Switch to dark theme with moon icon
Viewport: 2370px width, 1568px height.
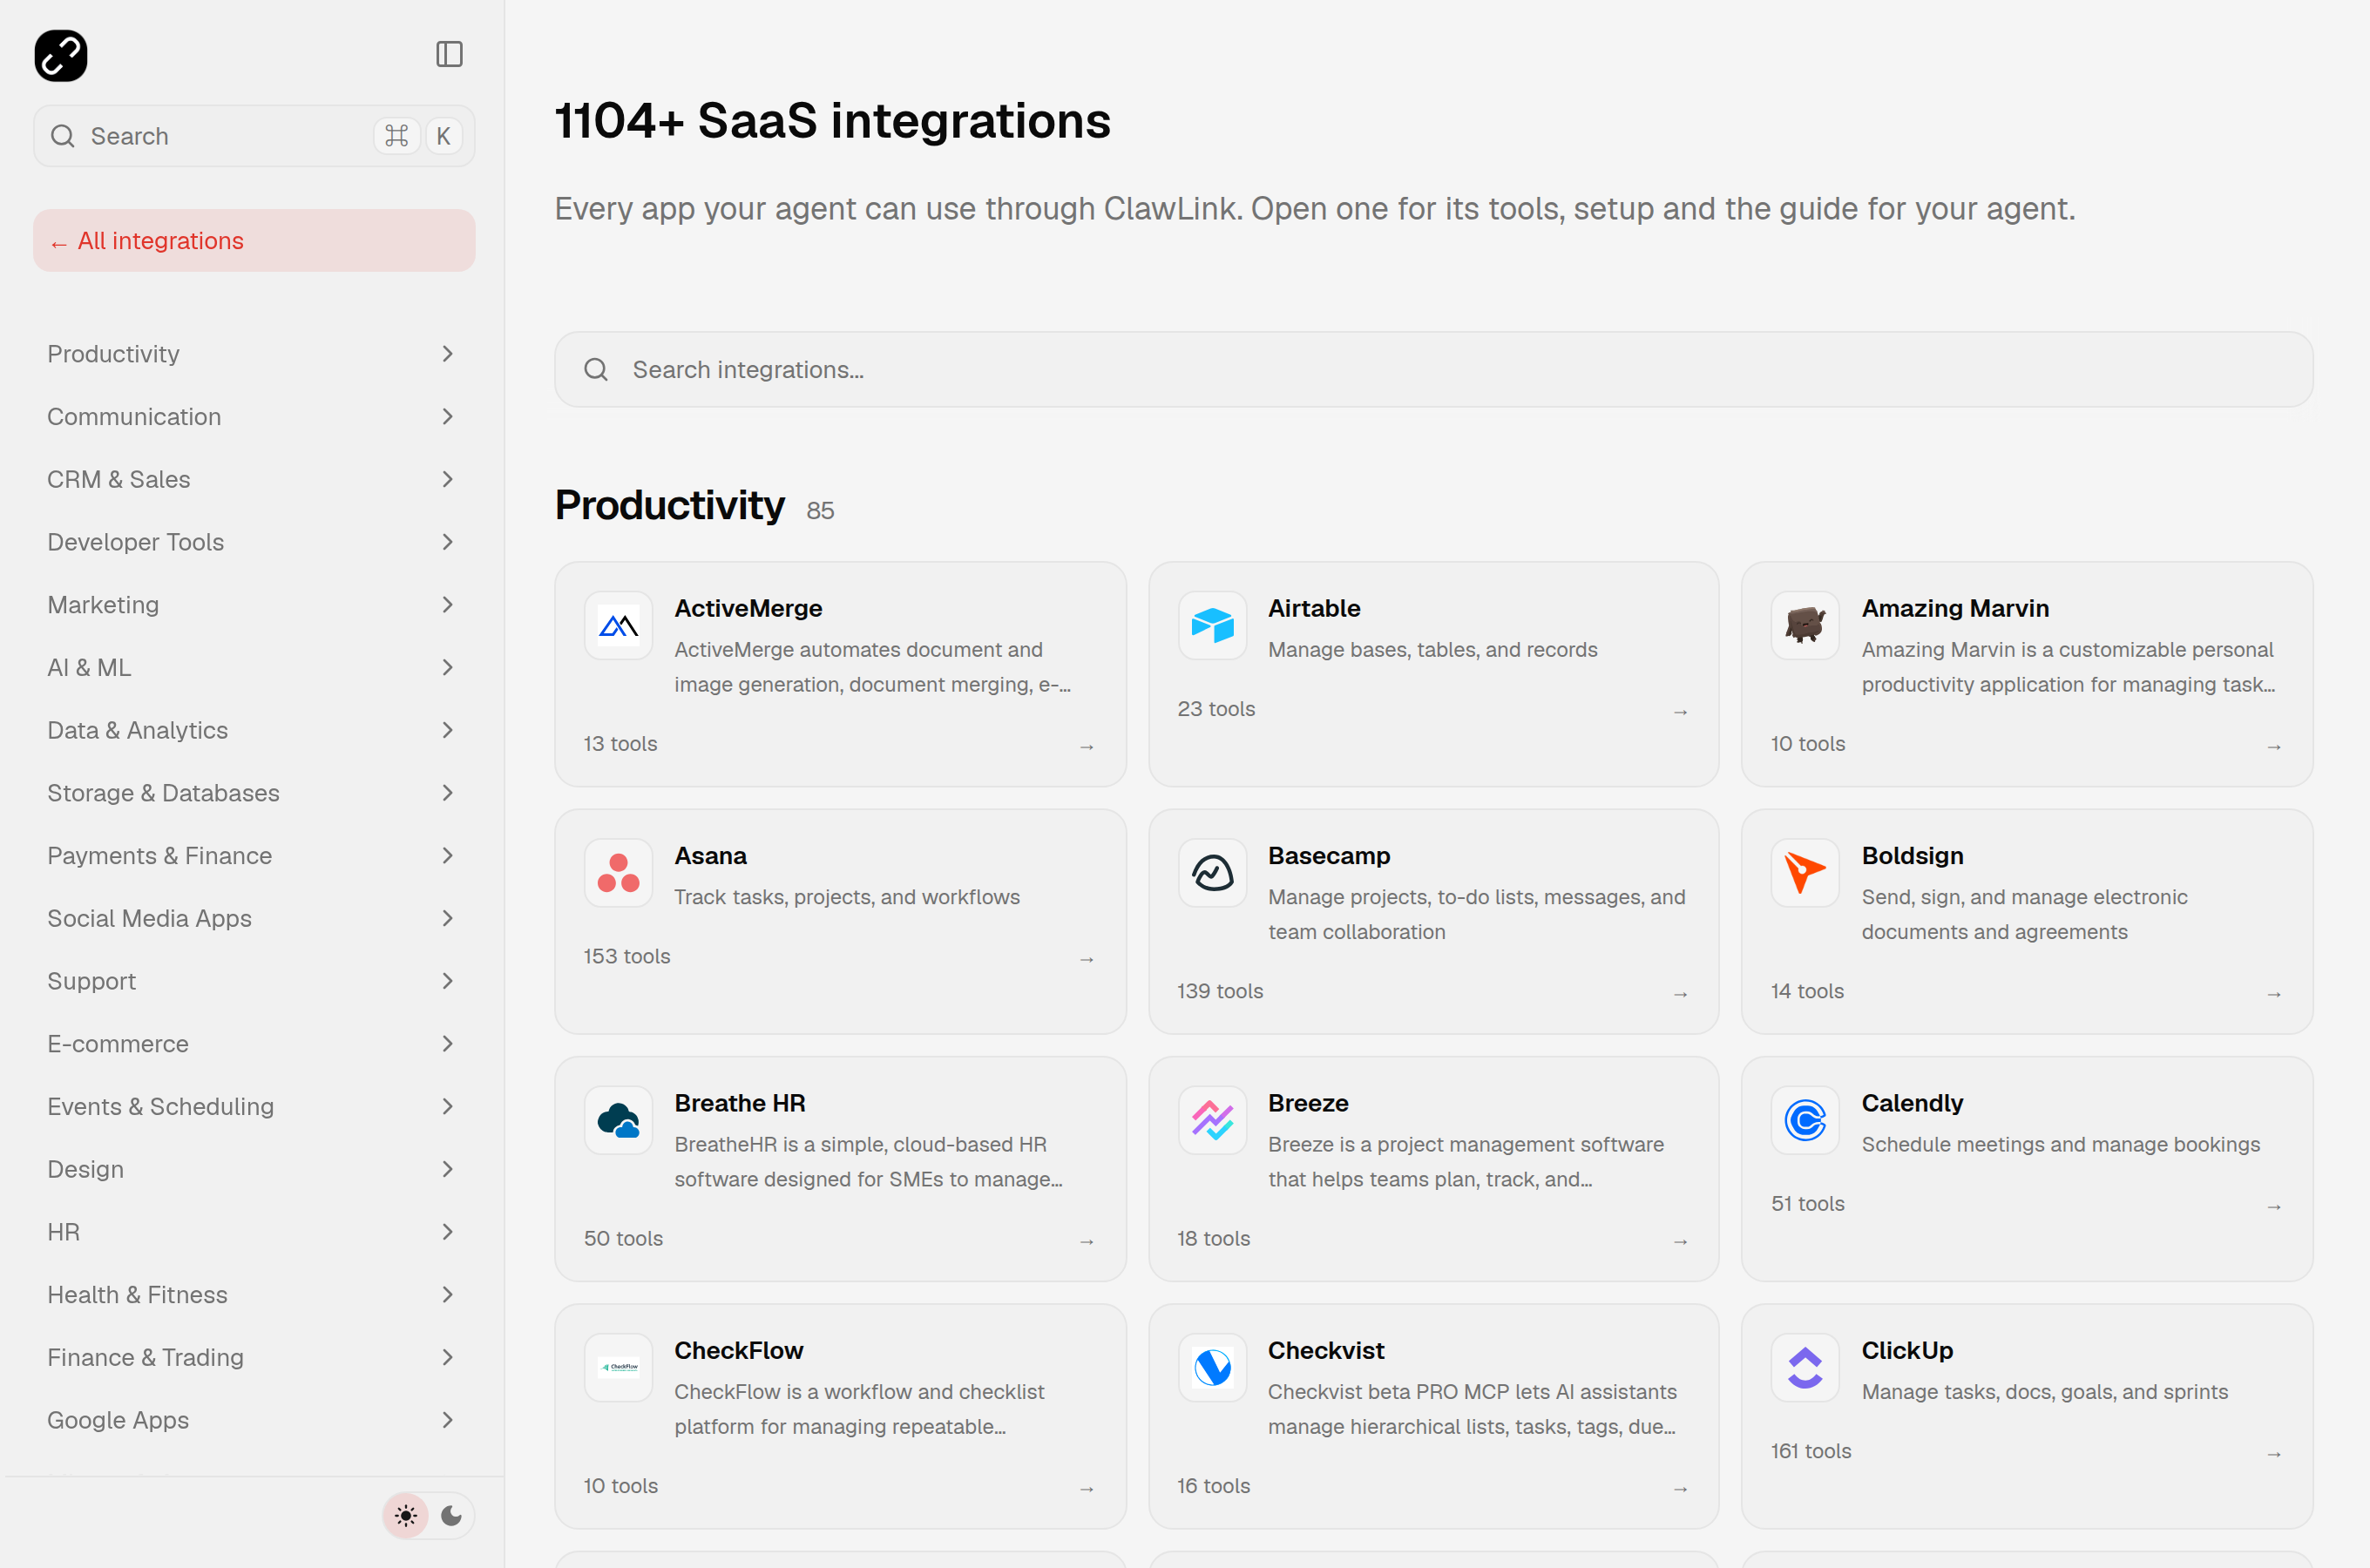[451, 1515]
